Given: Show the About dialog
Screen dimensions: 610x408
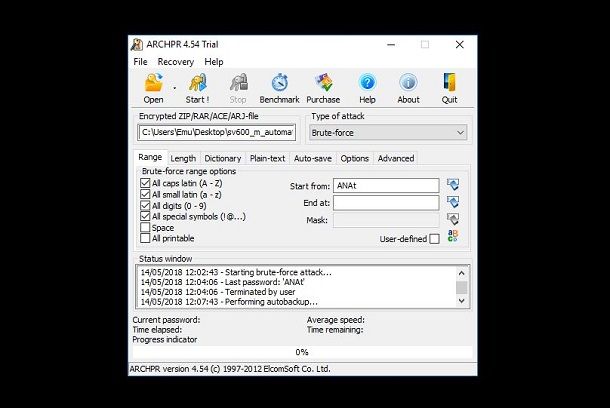Looking at the screenshot, I should tap(408, 88).
